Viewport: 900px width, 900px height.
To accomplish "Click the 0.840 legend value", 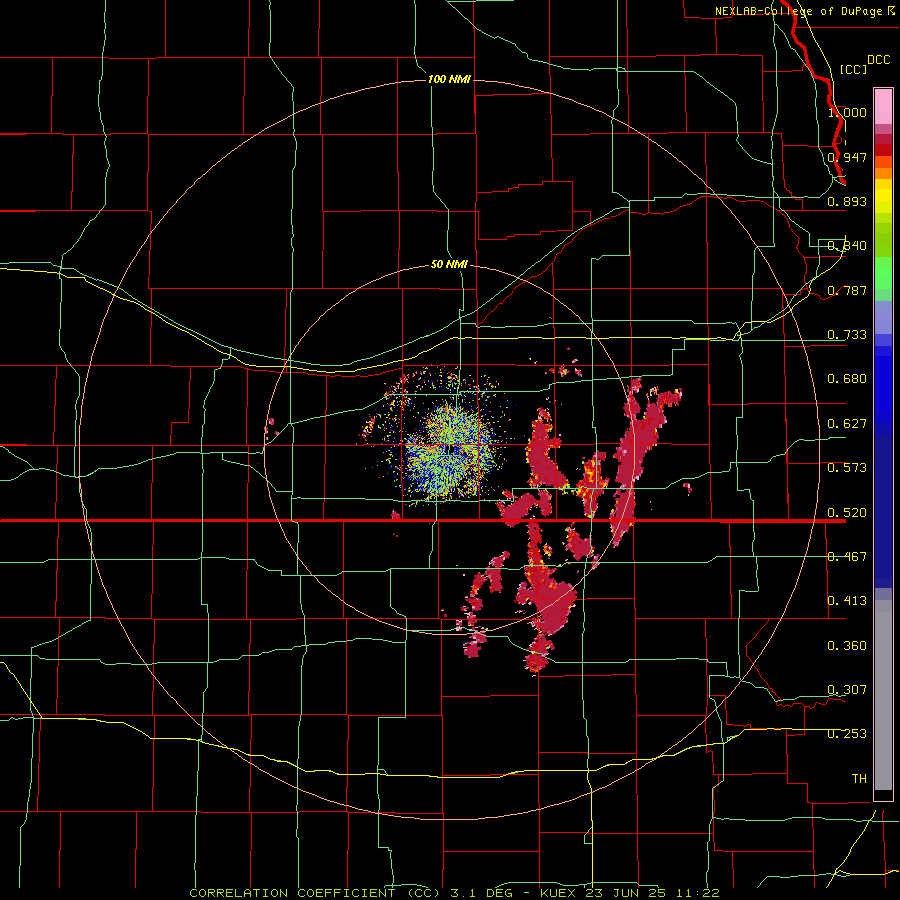I will [x=847, y=246].
